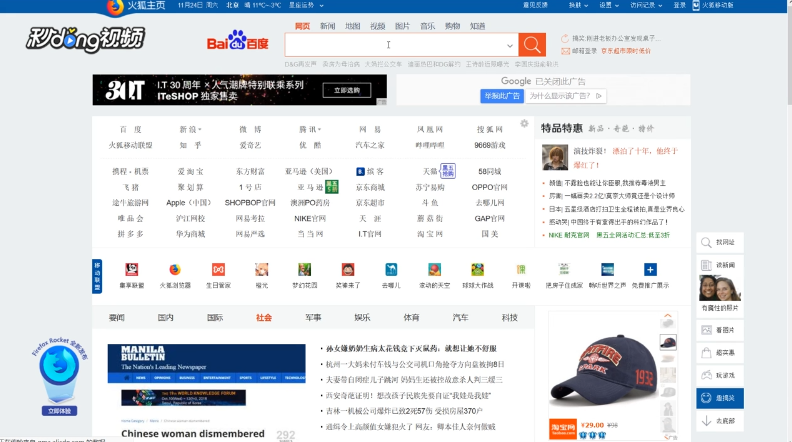Open the 火狐浏览器 app icon
The image size is (792, 442).
point(175,269)
